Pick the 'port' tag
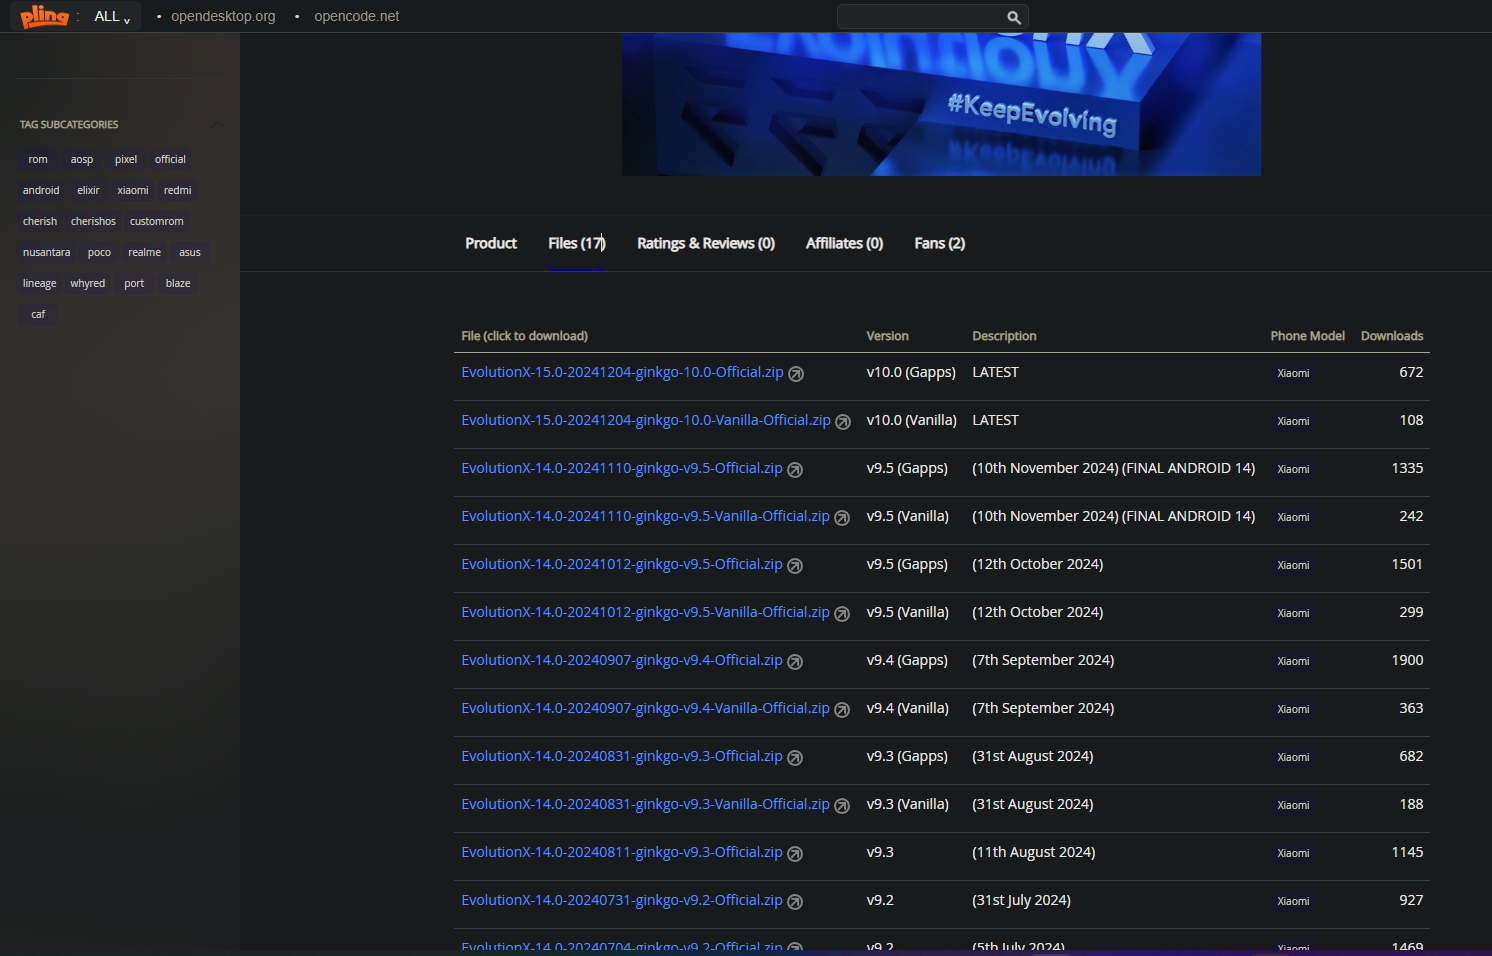The image size is (1492, 956). pyautogui.click(x=134, y=284)
